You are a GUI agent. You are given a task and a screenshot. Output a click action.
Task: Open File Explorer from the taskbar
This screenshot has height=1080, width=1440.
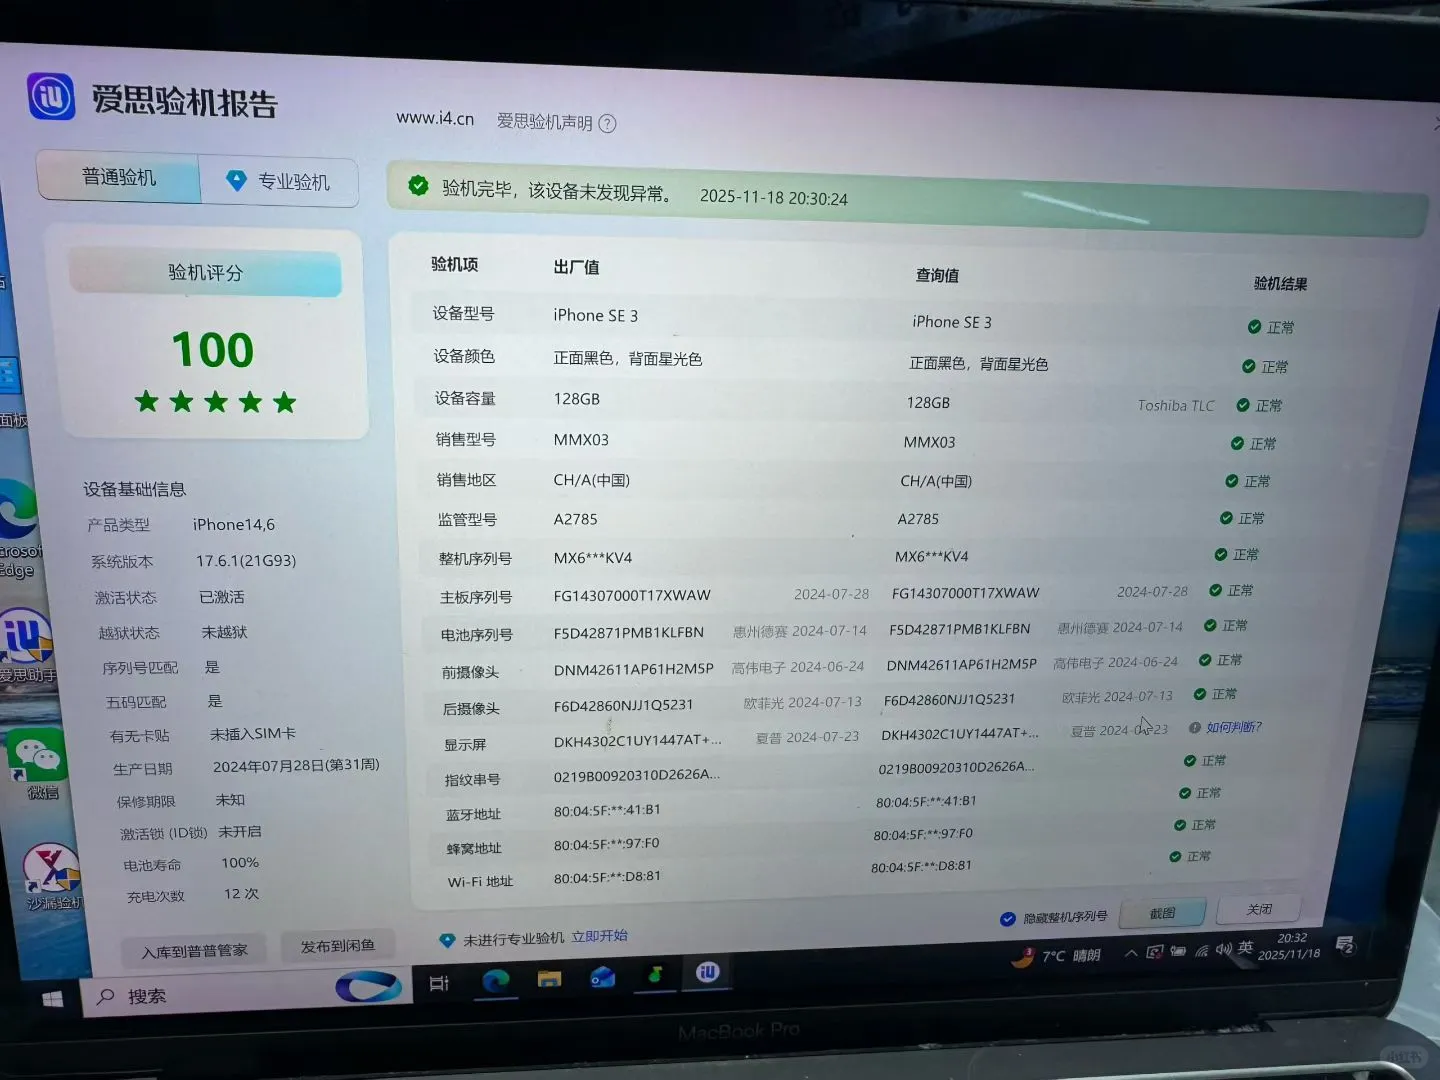click(x=548, y=976)
